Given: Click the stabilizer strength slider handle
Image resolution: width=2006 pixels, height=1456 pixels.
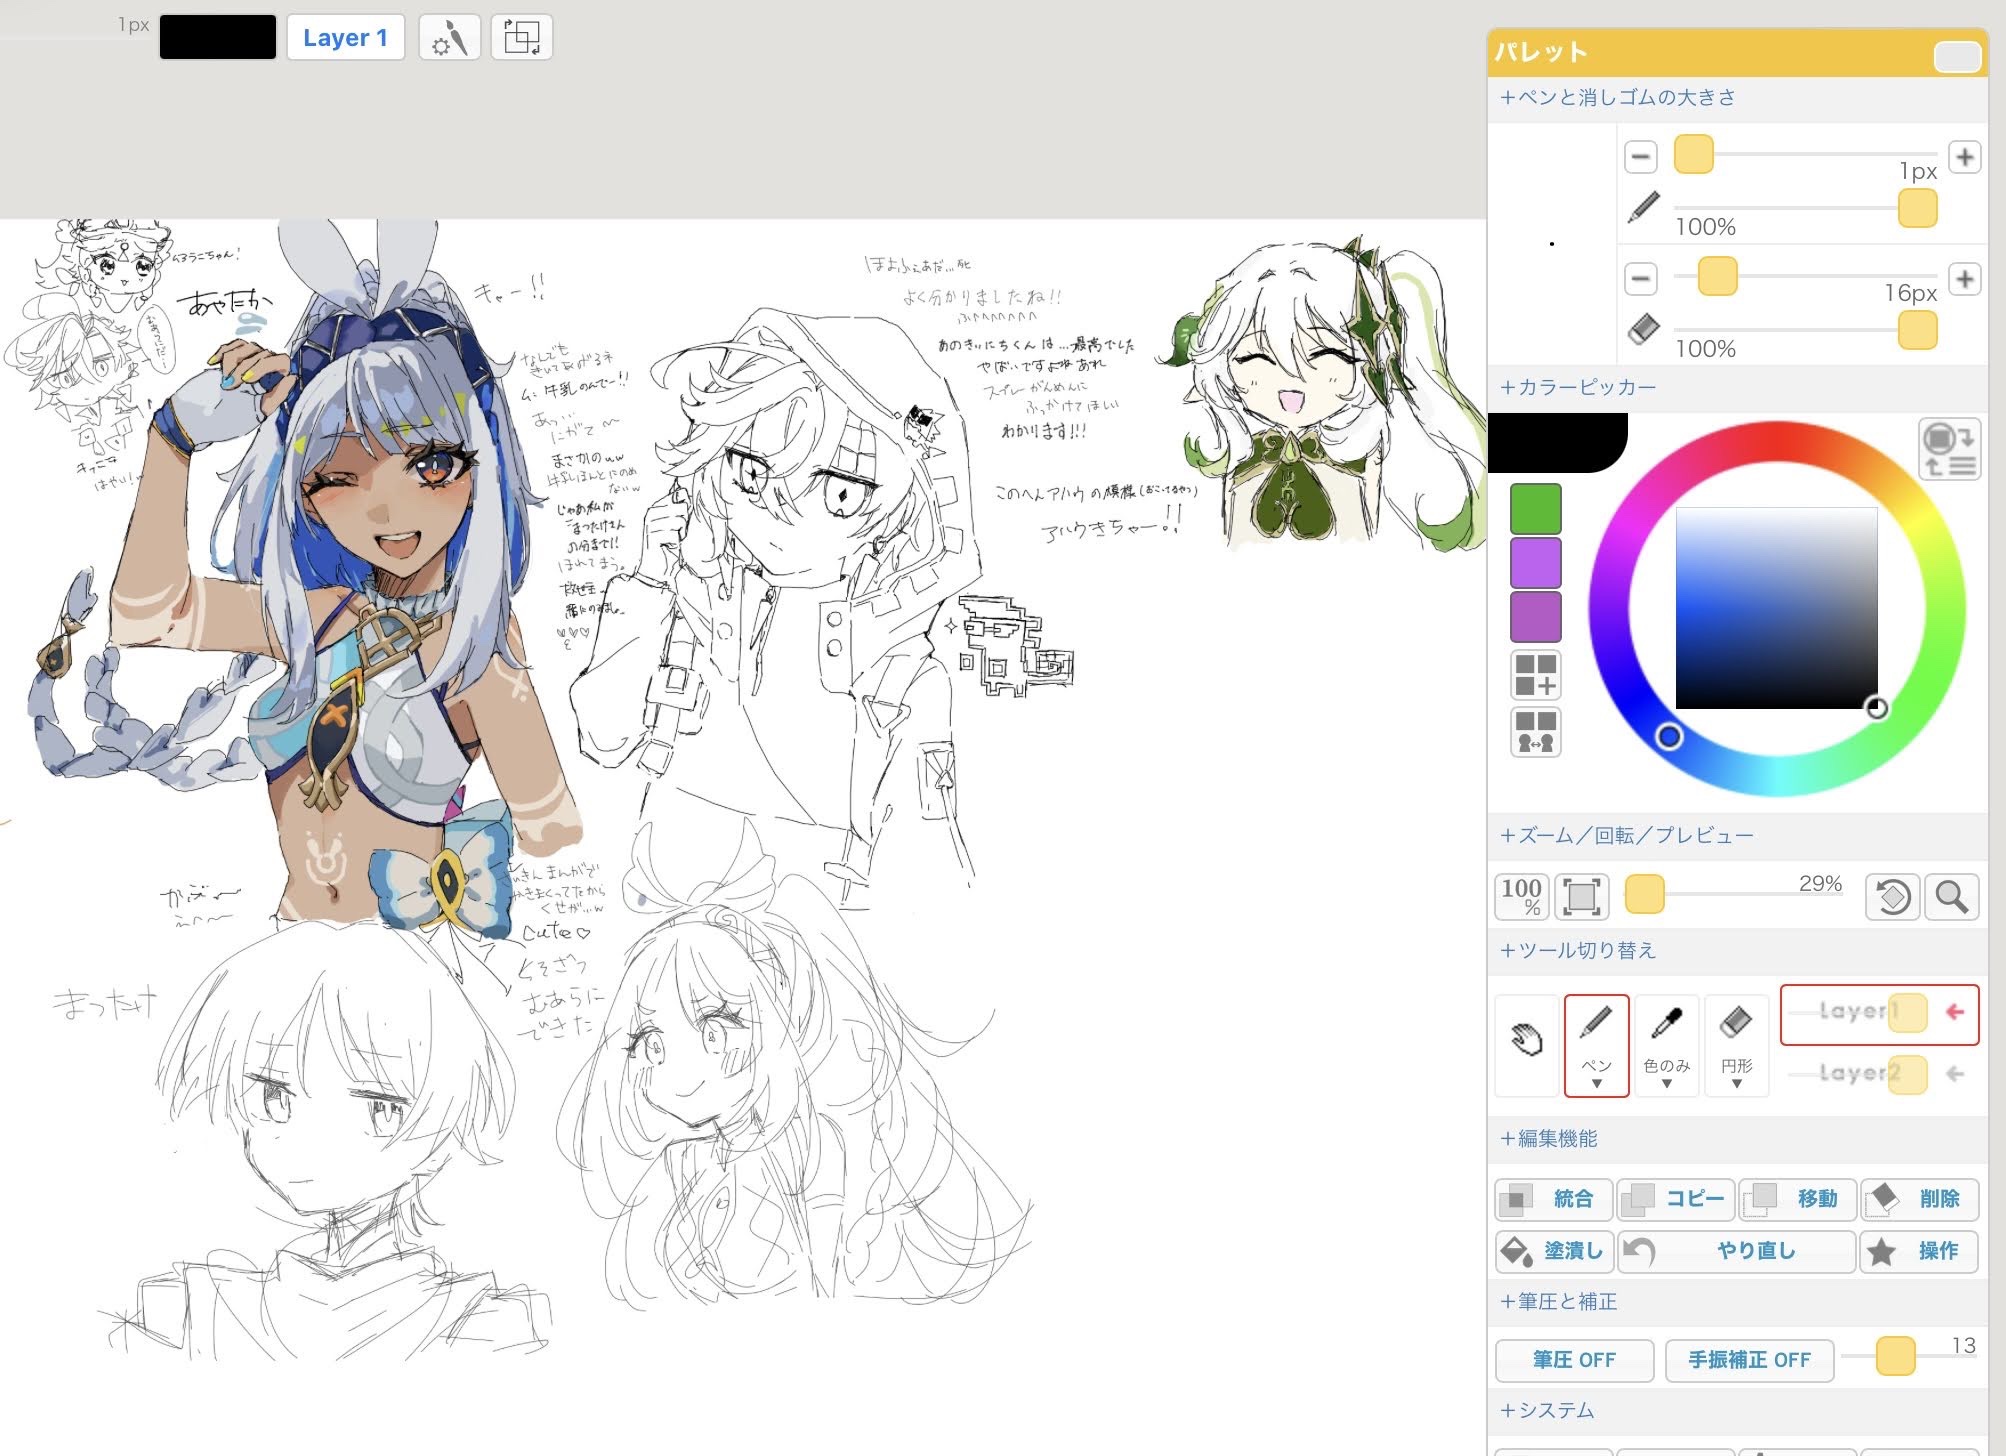Looking at the screenshot, I should click(1895, 1356).
